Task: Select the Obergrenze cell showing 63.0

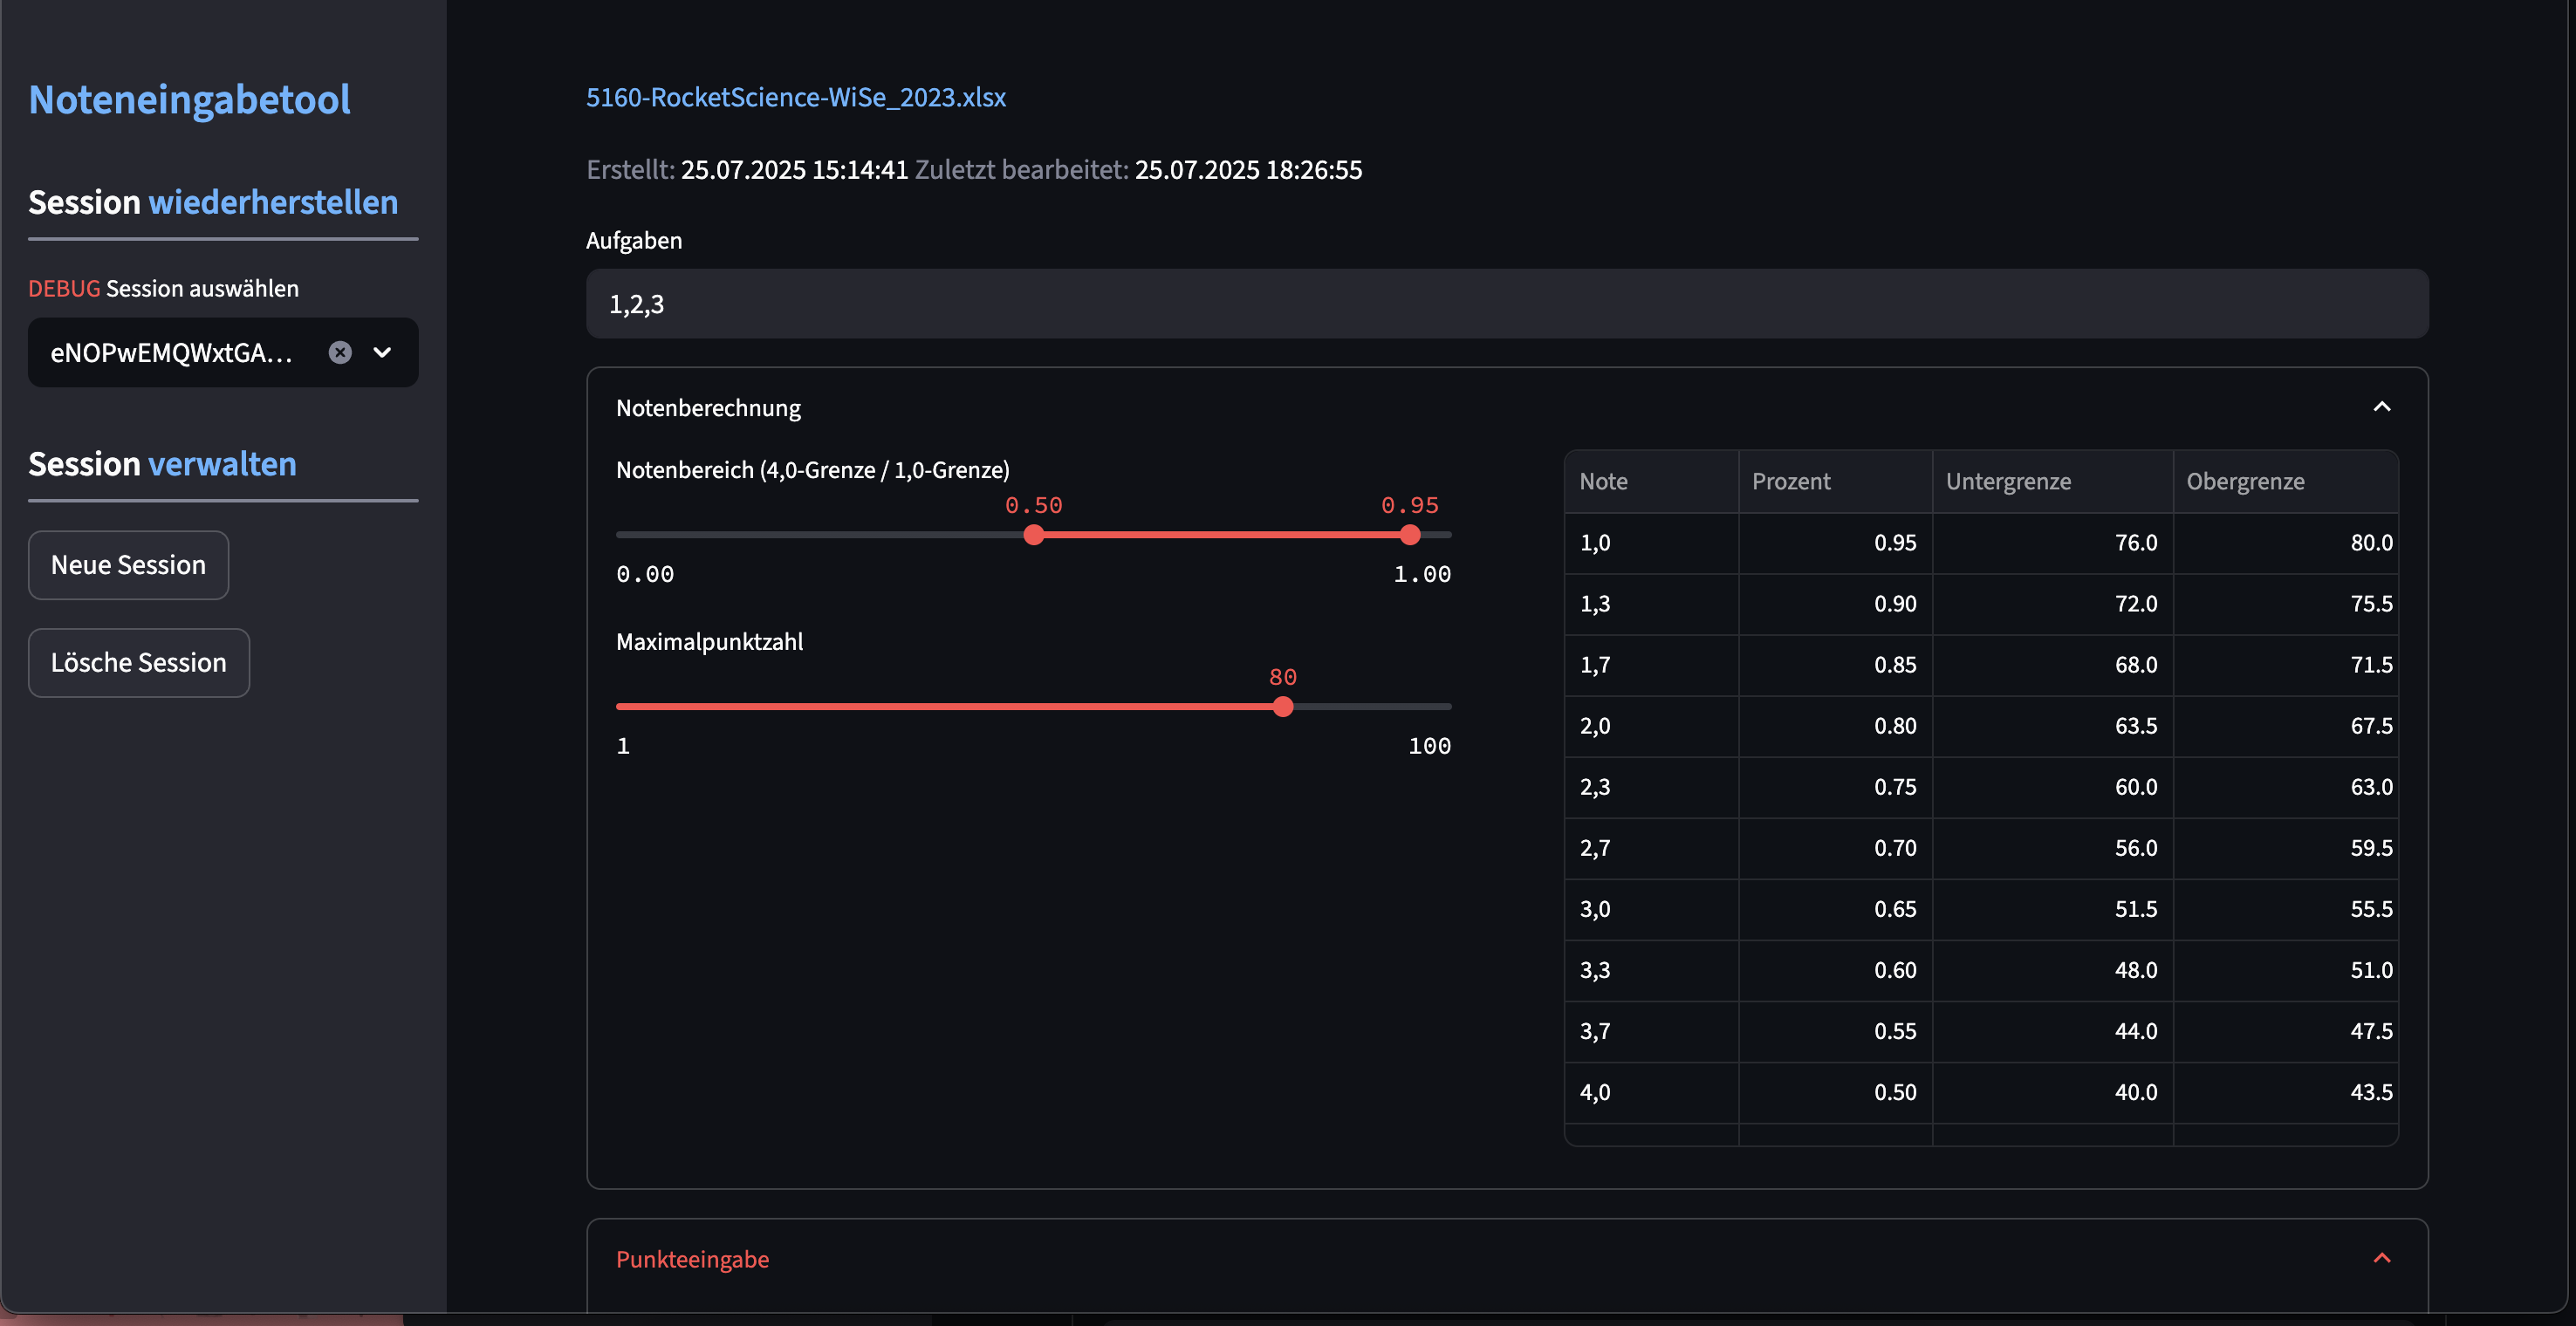Action: (x=2285, y=787)
